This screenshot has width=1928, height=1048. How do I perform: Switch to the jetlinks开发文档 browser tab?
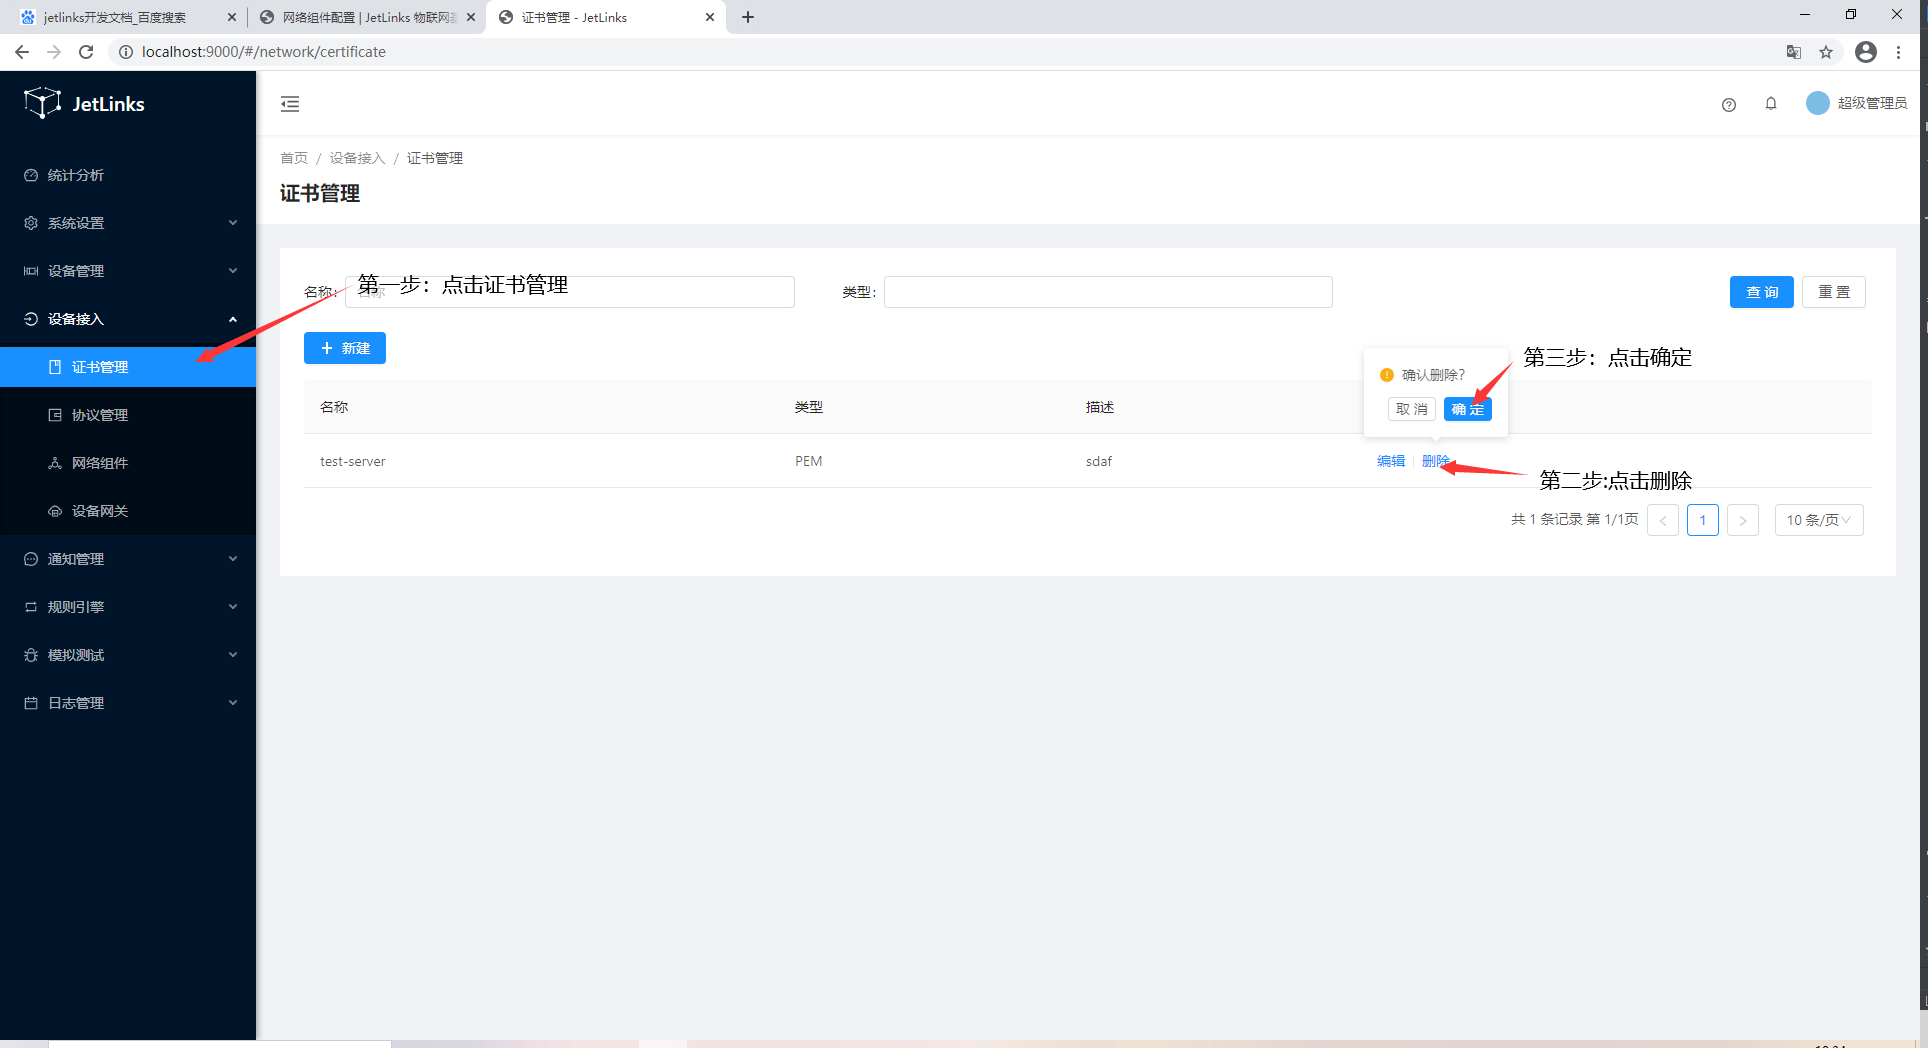115,17
